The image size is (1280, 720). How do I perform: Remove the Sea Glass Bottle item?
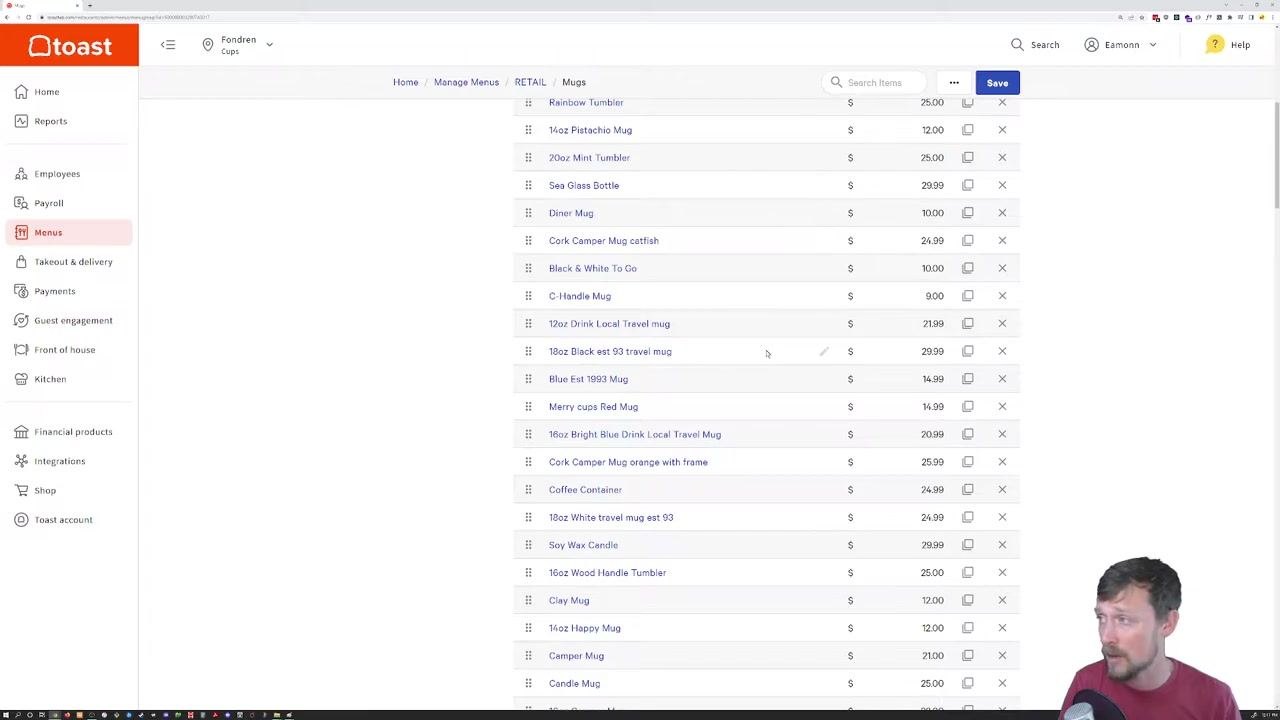[x=1002, y=185]
